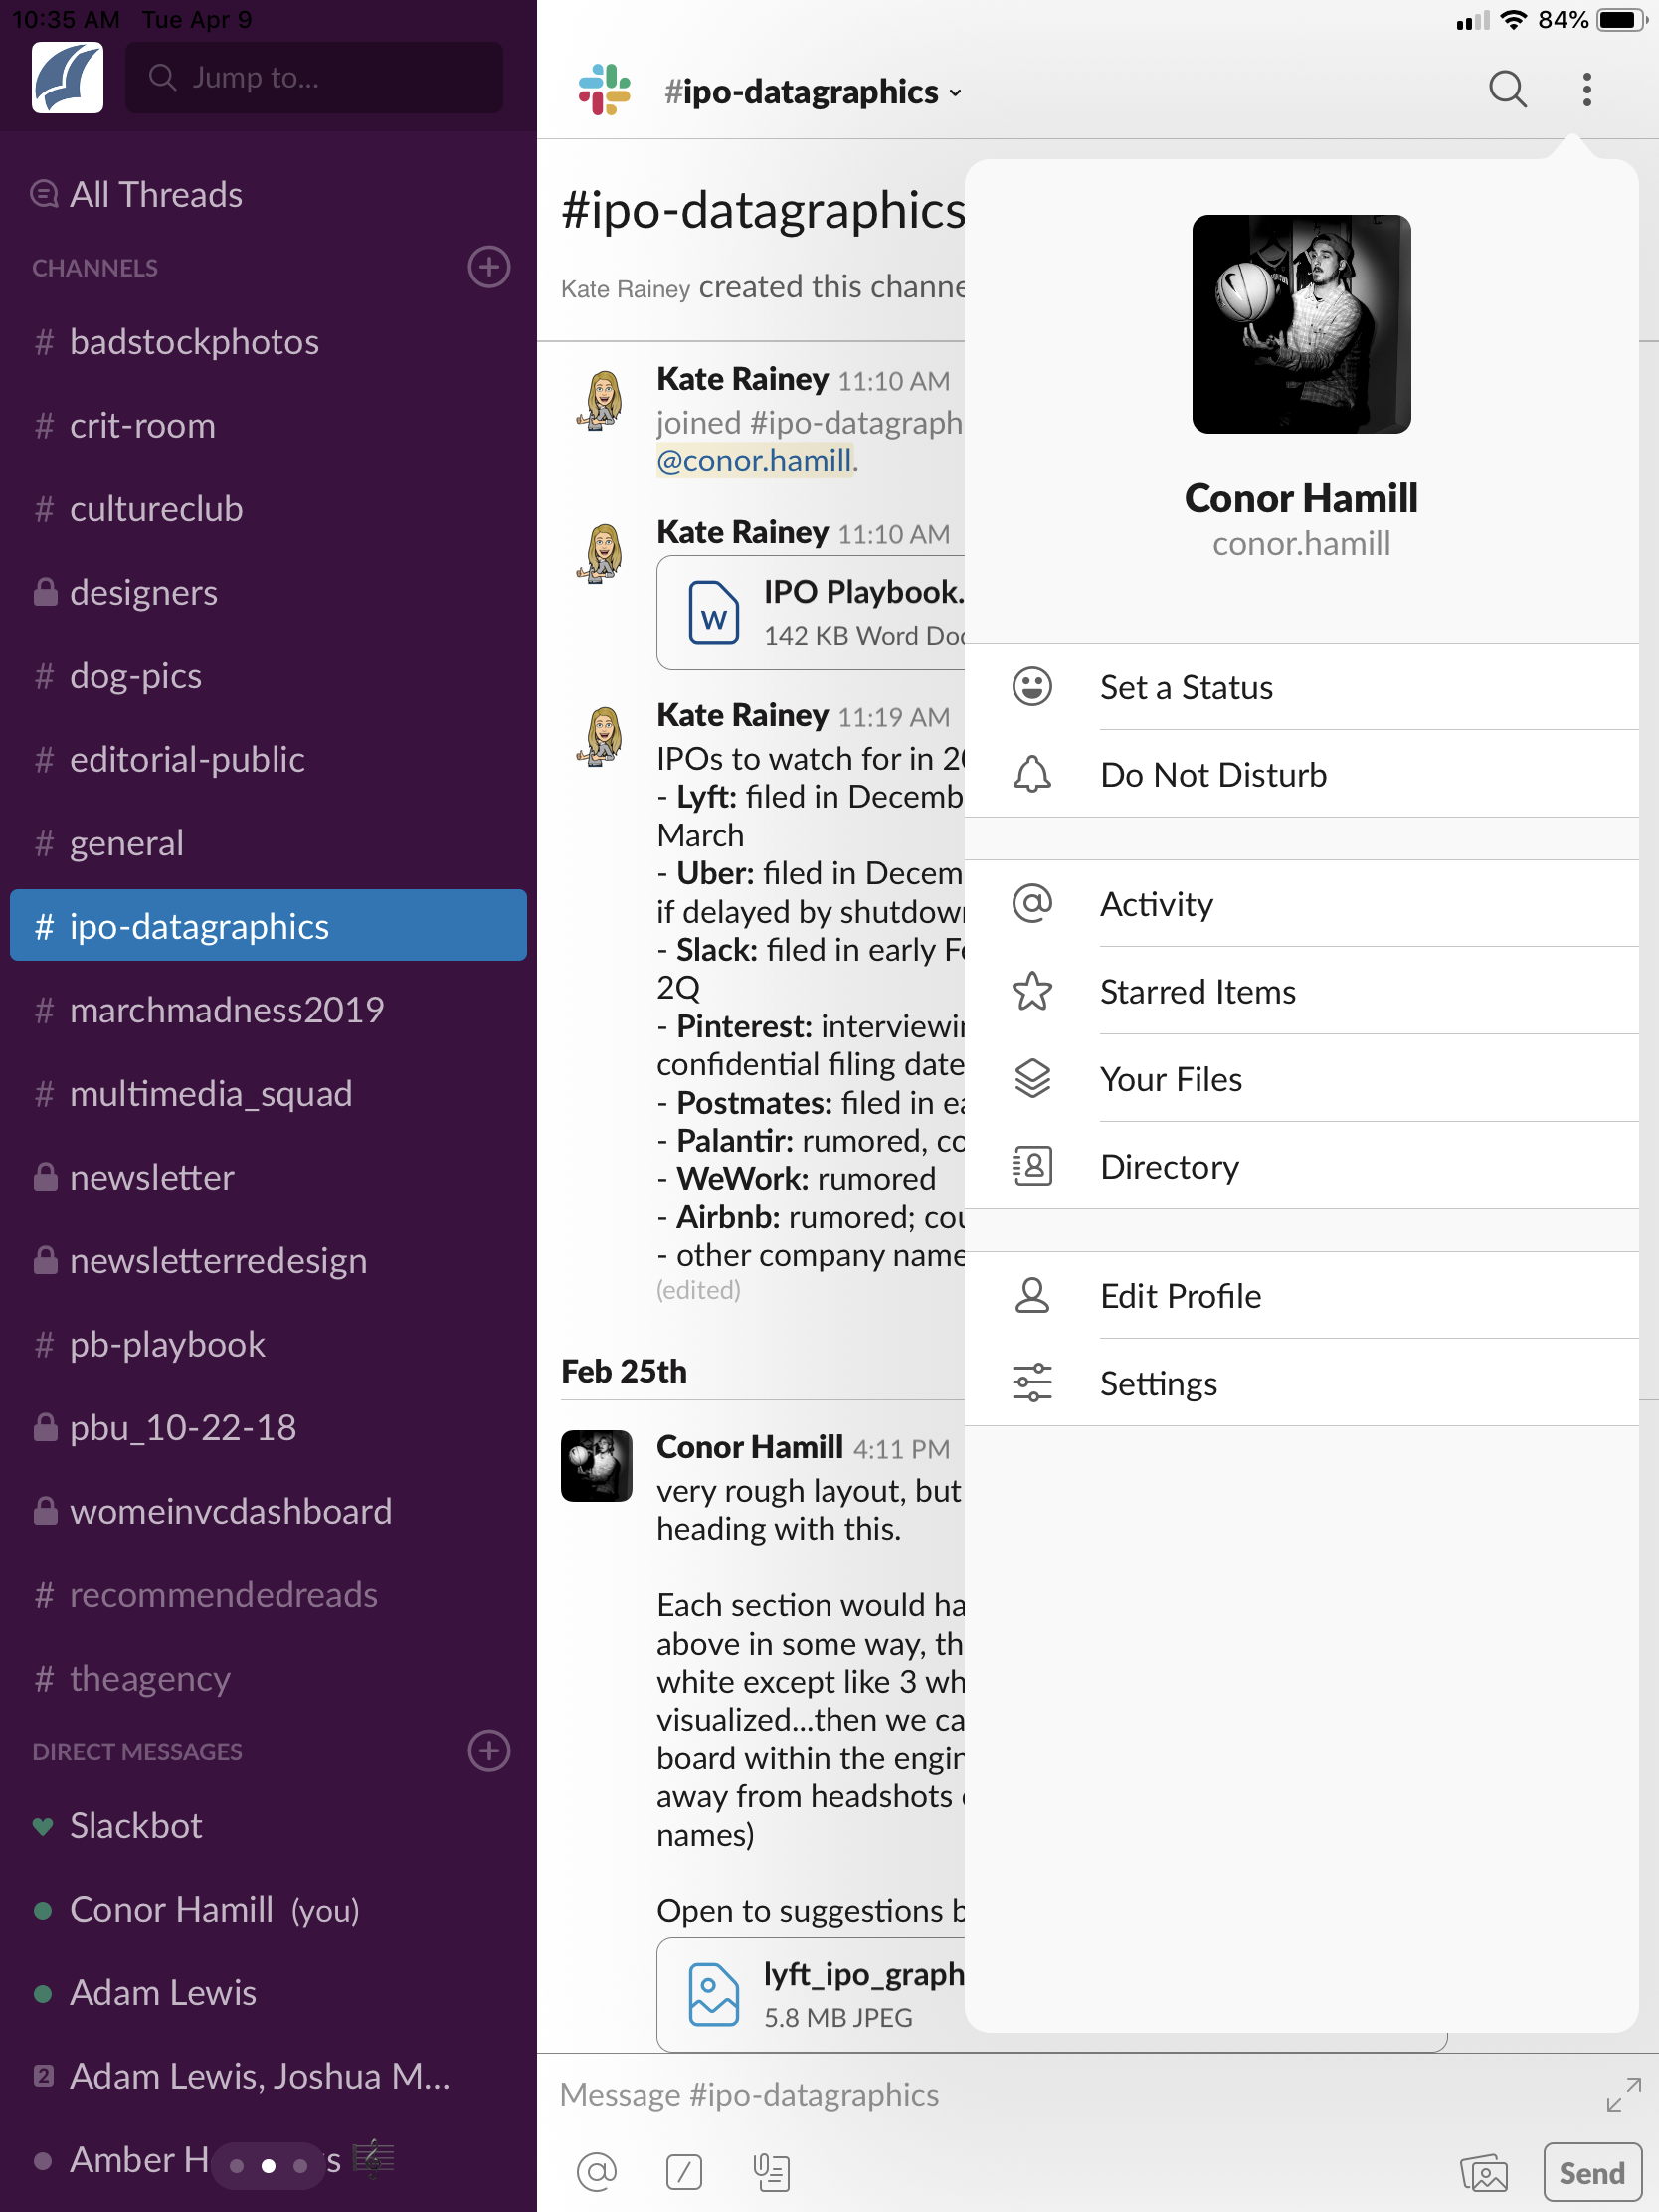This screenshot has width=1659, height=2212.
Task: Select Set a Status menu item
Action: point(1301,687)
